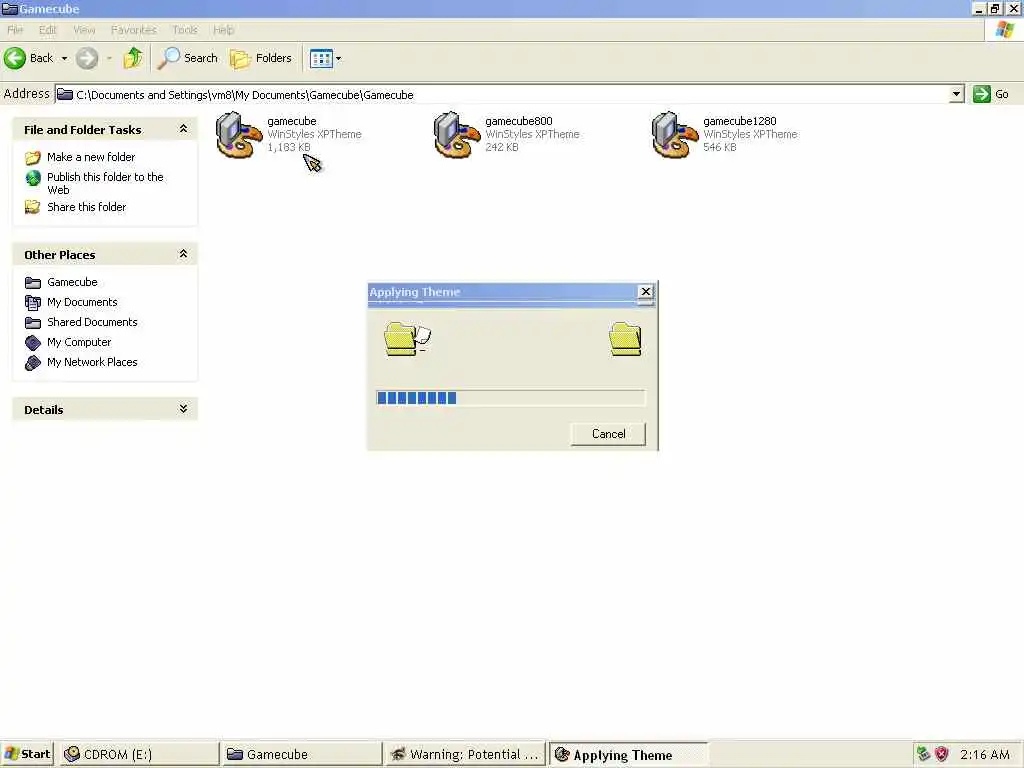Open Gamecube in Other Places

click(72, 282)
